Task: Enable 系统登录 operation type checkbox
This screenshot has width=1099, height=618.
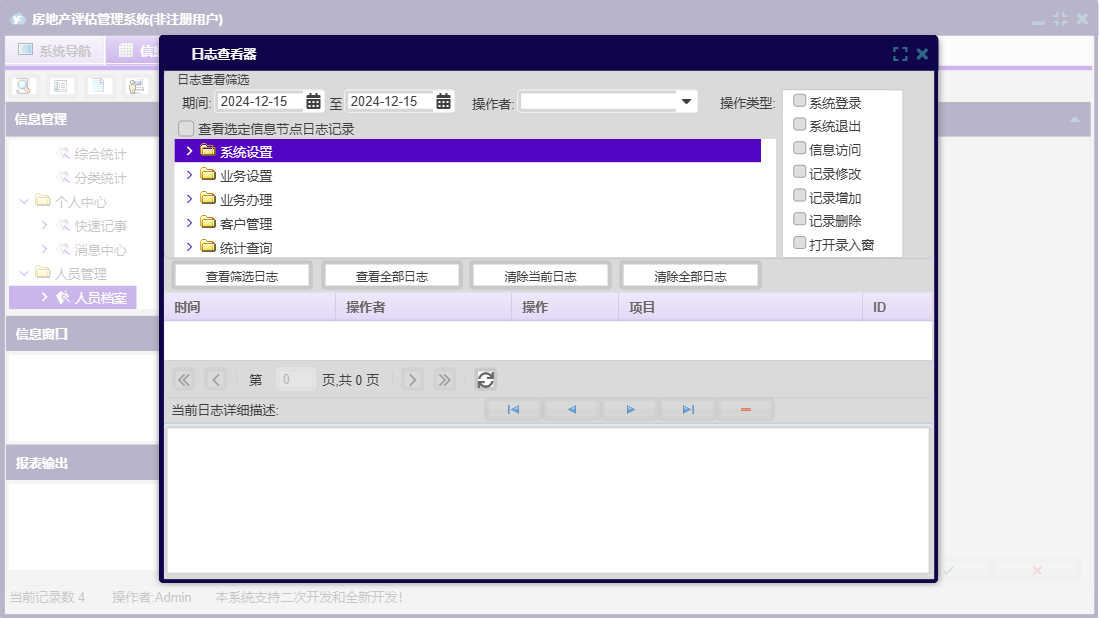Action: pos(800,101)
